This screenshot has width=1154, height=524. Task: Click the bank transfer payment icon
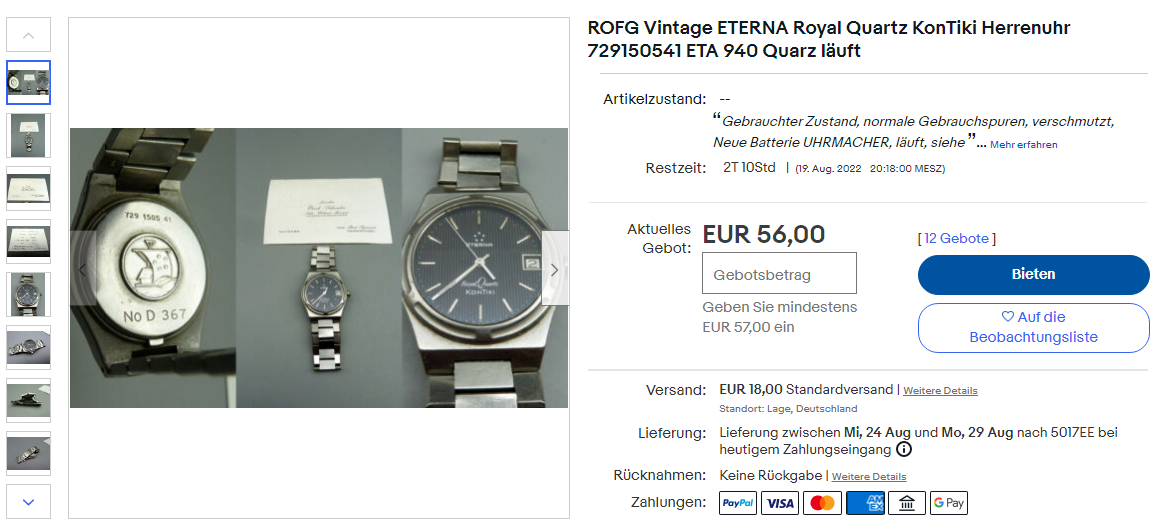click(x=907, y=503)
